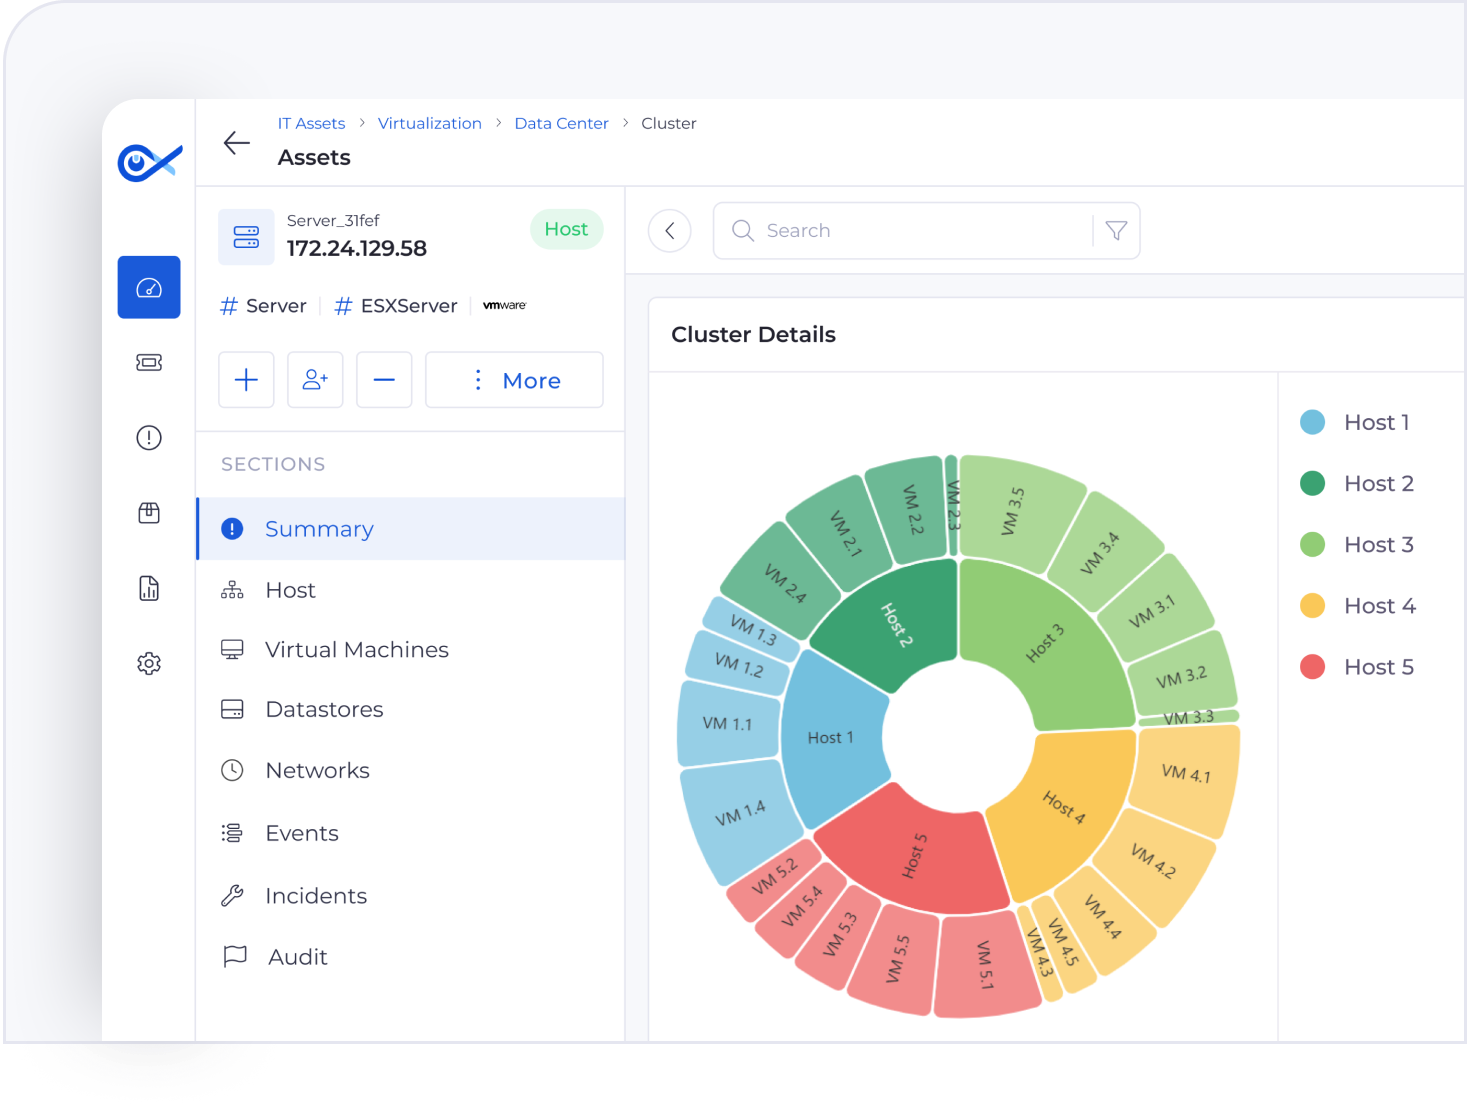Click the ESXServer hashtag tag
Screen dimensions: 1467x1113
pos(396,306)
